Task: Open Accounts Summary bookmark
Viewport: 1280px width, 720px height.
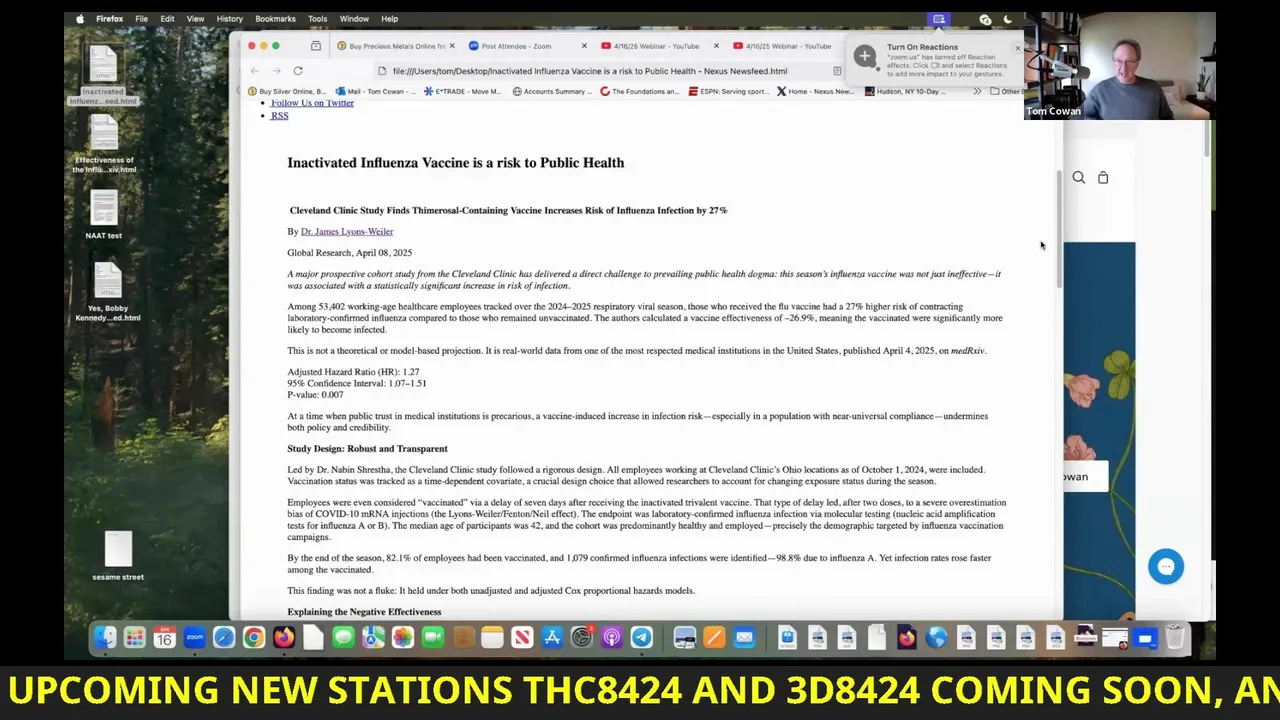Action: click(551, 91)
